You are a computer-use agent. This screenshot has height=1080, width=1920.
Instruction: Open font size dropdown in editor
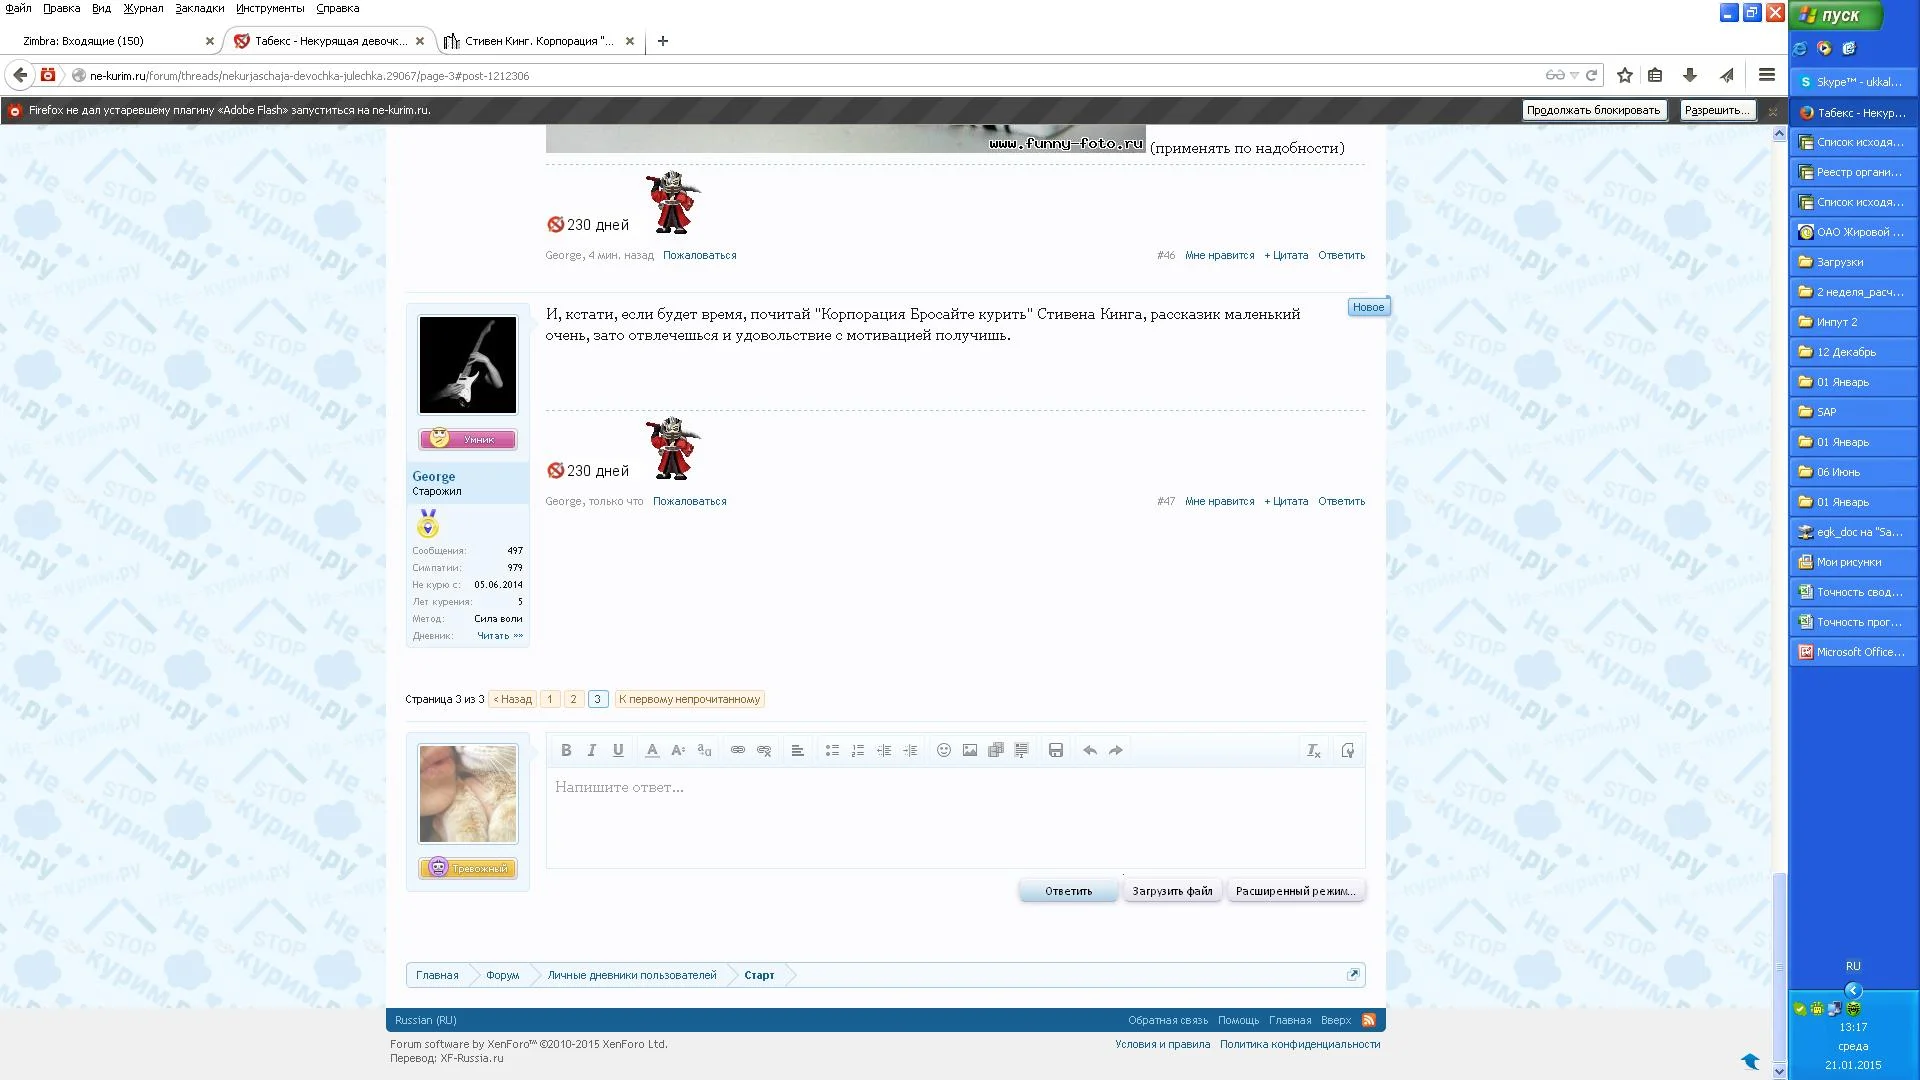678,751
